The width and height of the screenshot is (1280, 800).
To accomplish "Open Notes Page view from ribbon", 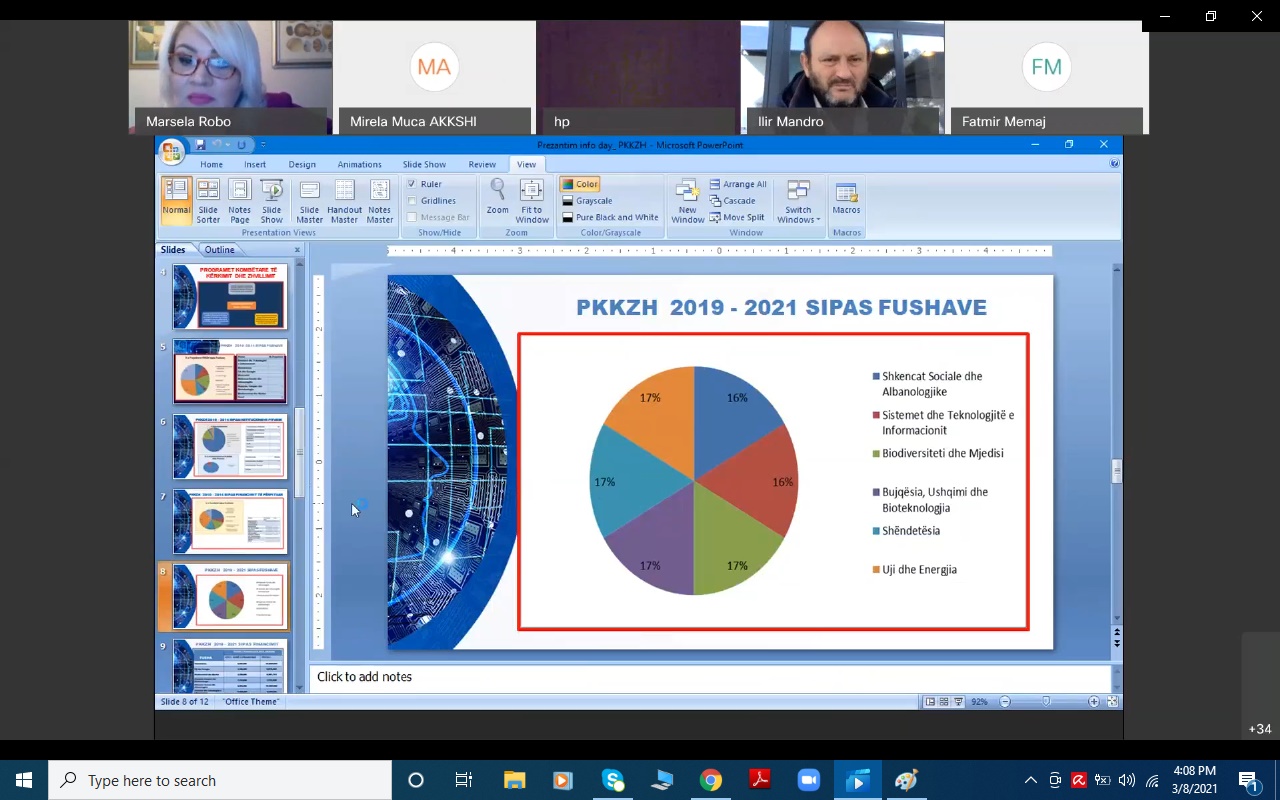I will pyautogui.click(x=240, y=201).
